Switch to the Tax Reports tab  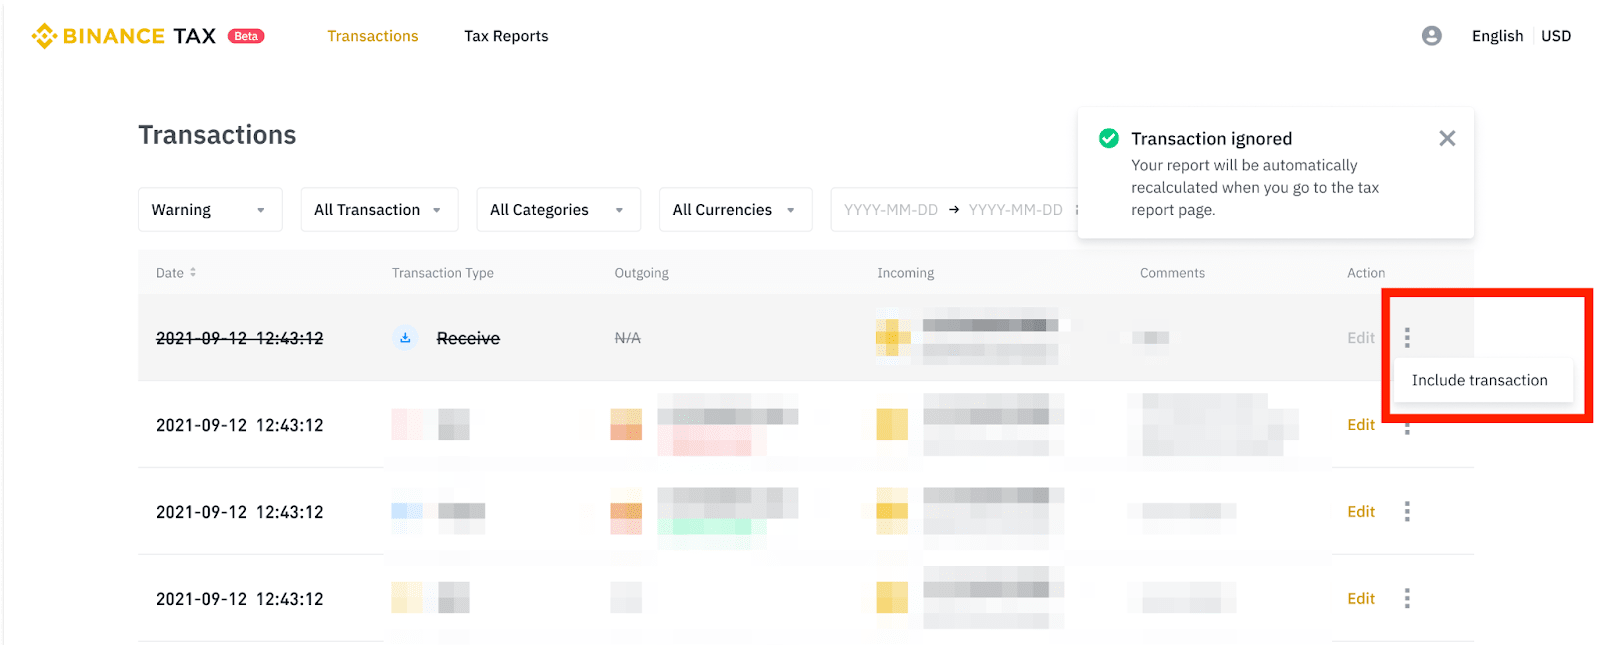coord(506,36)
